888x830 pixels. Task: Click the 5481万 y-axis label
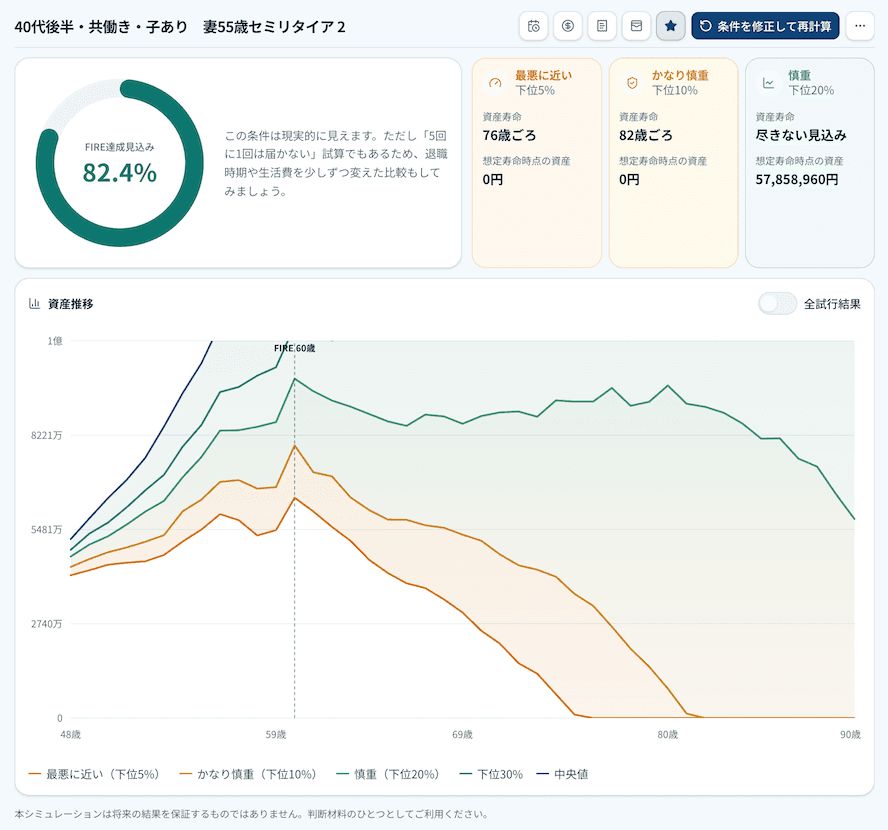(x=46, y=530)
